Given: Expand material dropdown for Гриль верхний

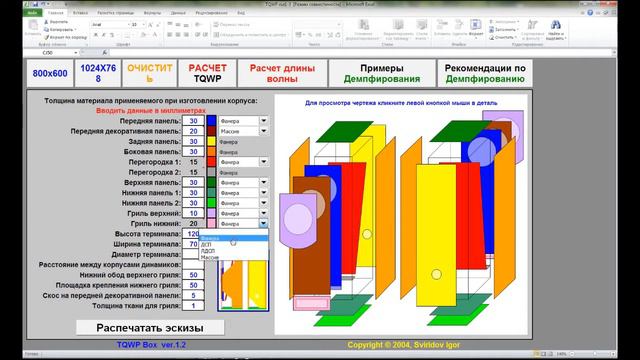Looking at the screenshot, I should click(264, 213).
